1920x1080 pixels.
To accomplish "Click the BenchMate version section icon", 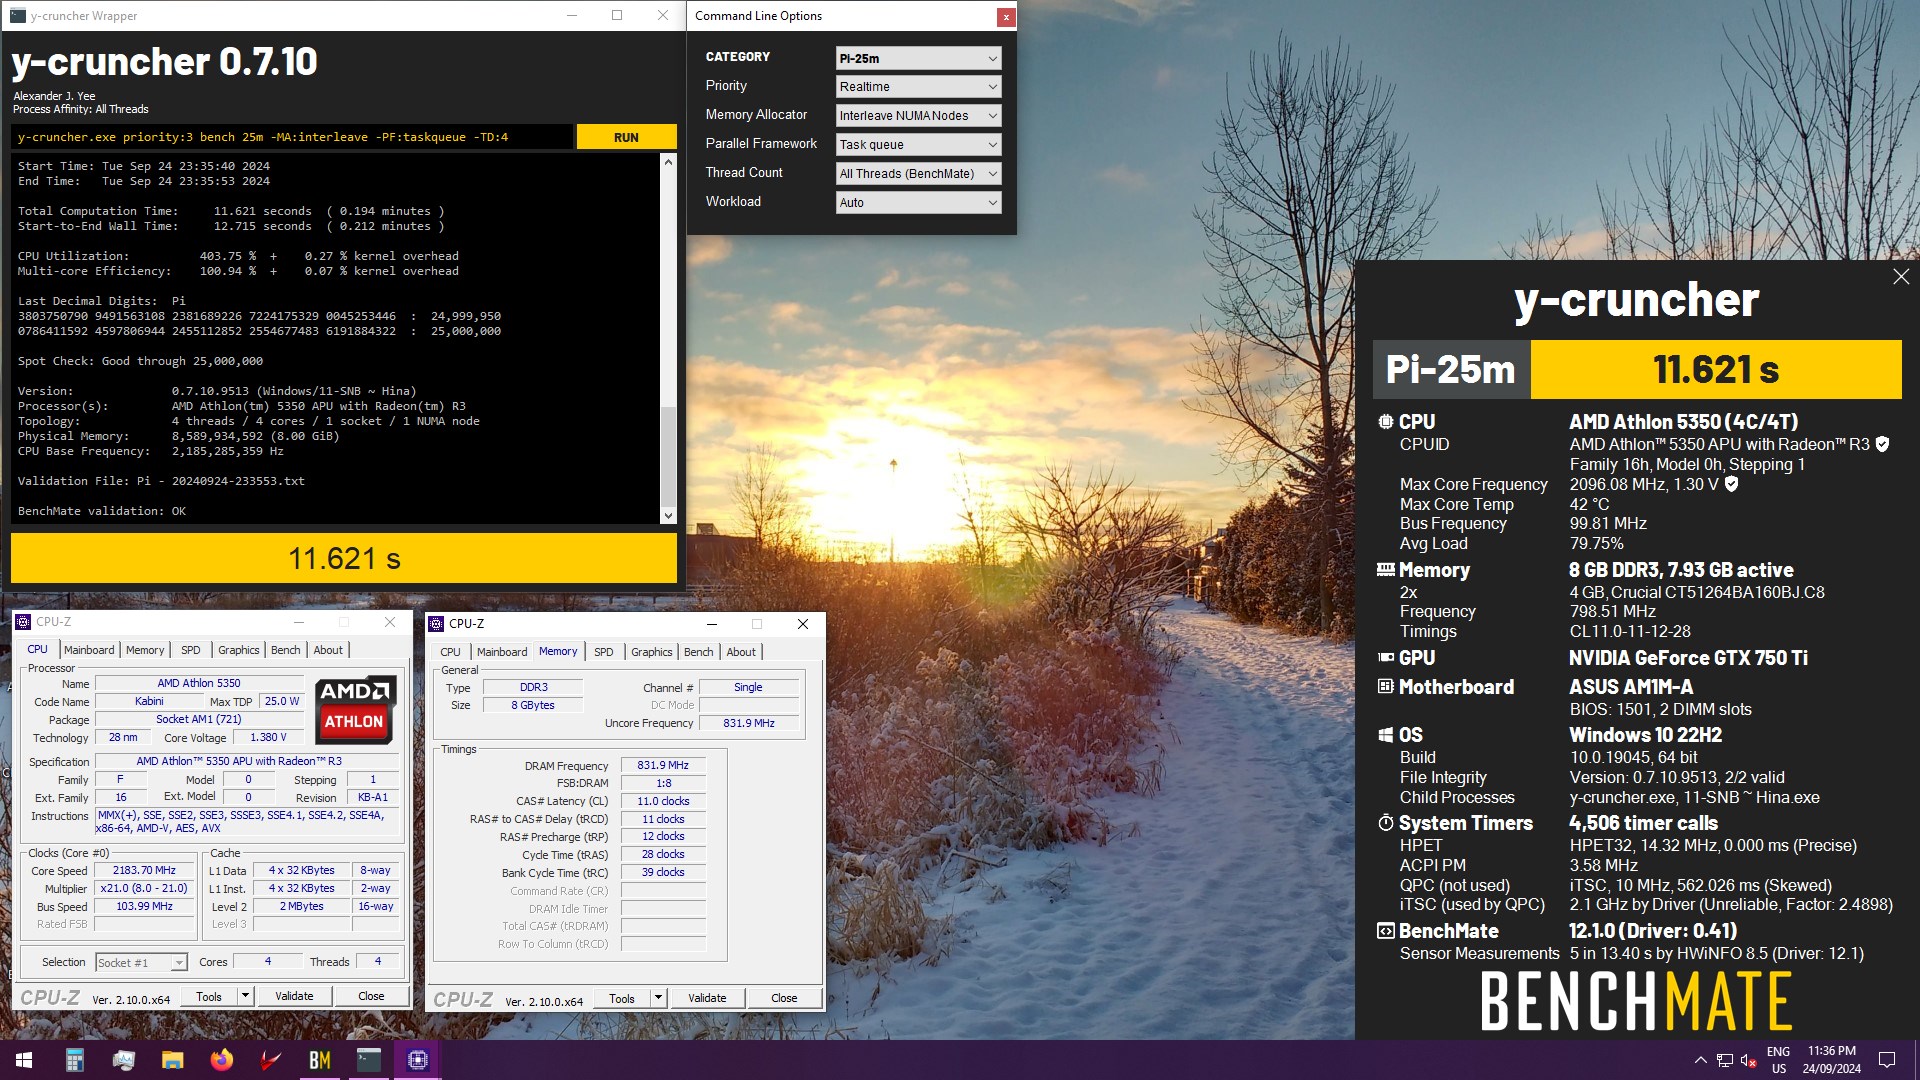I will coord(1385,931).
